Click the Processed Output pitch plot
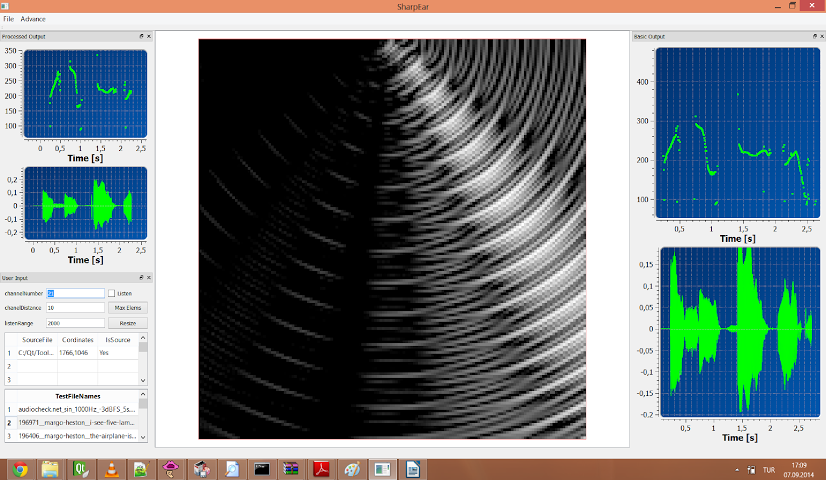The image size is (826, 480). [x=85, y=94]
